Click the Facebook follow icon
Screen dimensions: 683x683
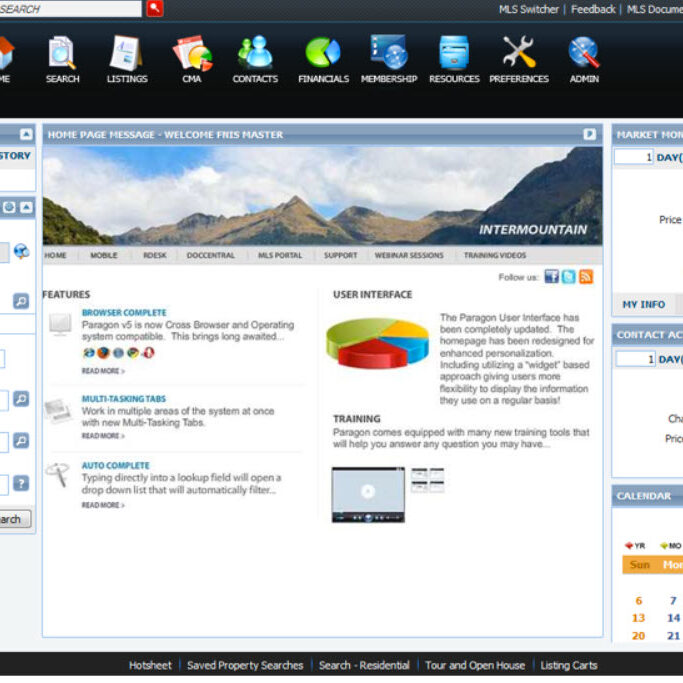tap(551, 277)
